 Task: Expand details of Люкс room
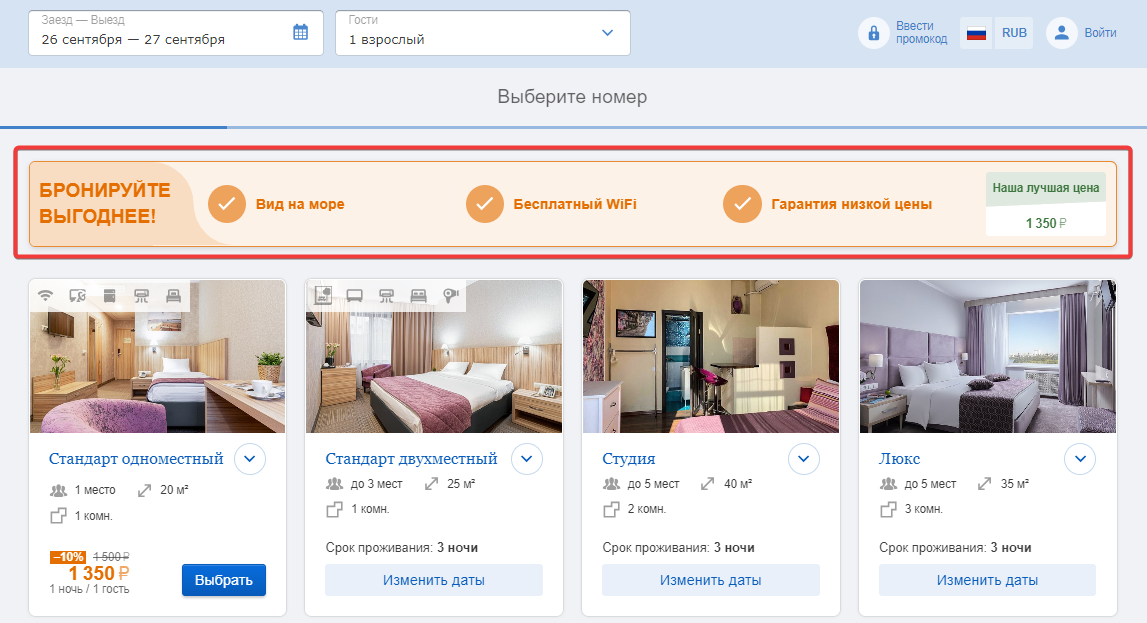[1080, 459]
